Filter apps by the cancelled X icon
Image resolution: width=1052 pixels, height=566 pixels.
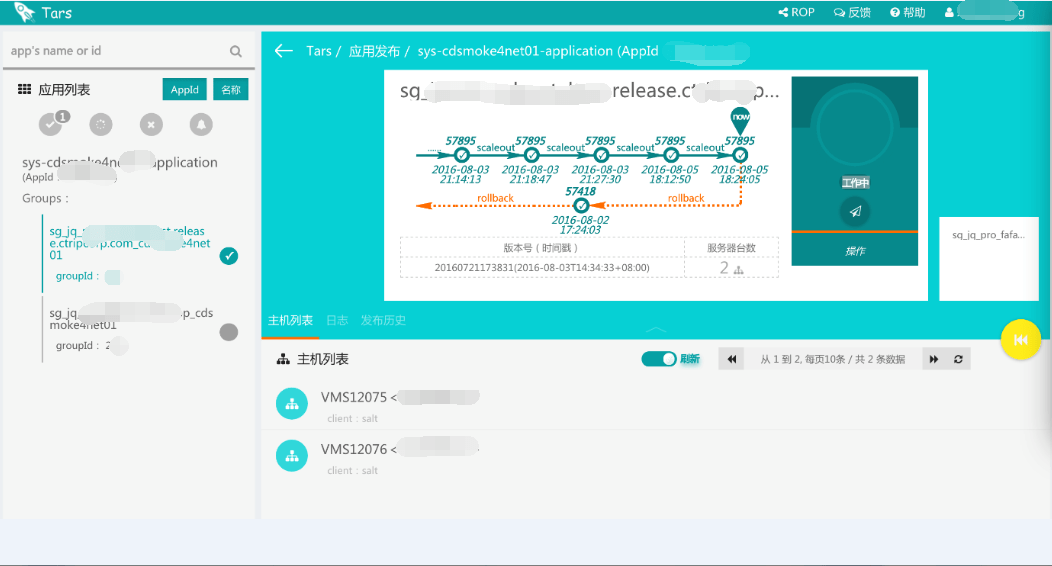point(151,124)
